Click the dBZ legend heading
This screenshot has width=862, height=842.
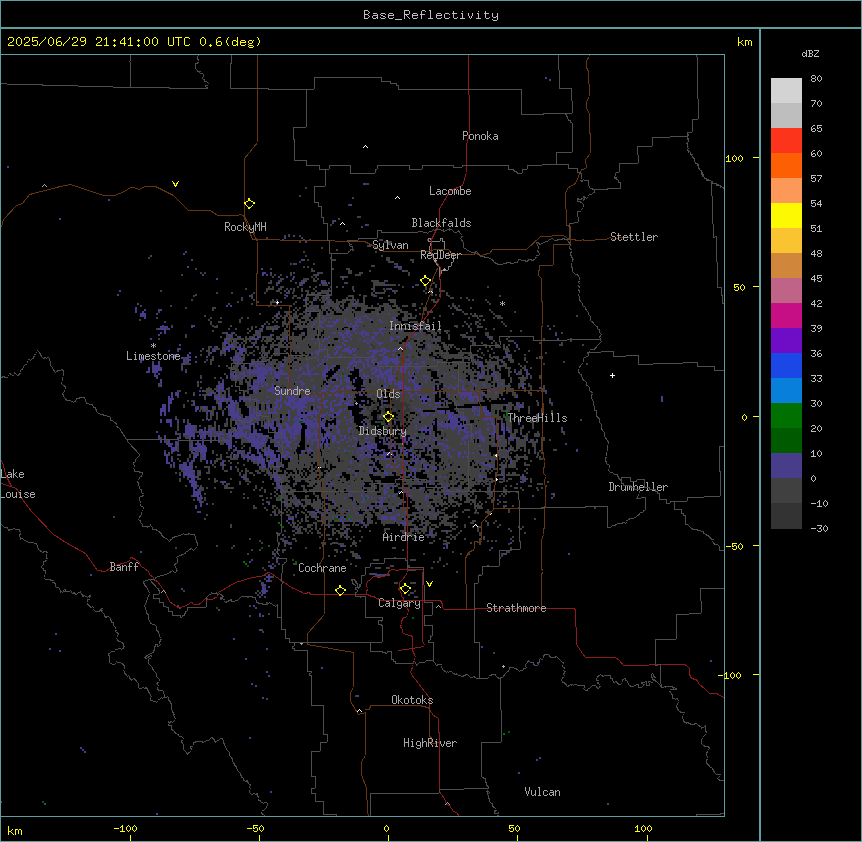tap(810, 53)
